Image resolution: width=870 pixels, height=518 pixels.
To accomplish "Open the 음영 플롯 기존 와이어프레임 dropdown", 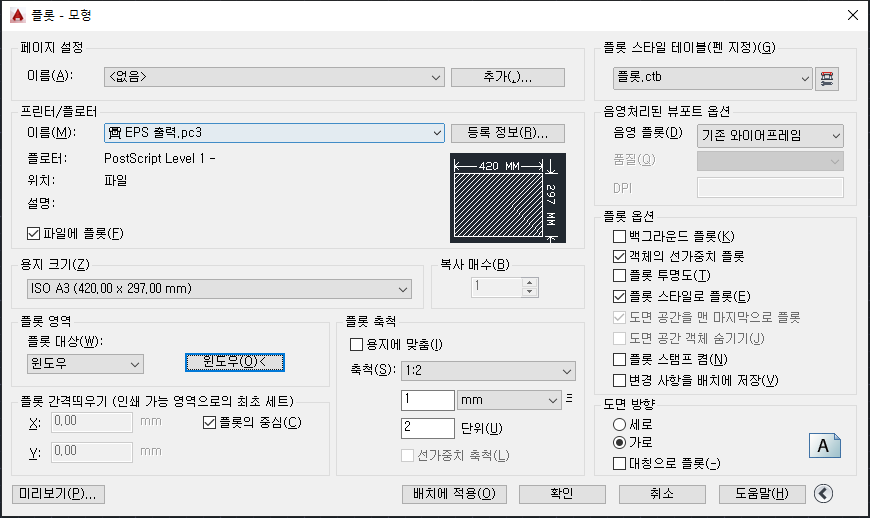I will click(770, 136).
